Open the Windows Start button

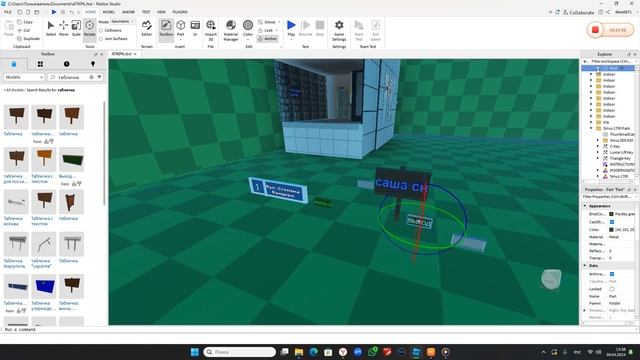coord(195,352)
